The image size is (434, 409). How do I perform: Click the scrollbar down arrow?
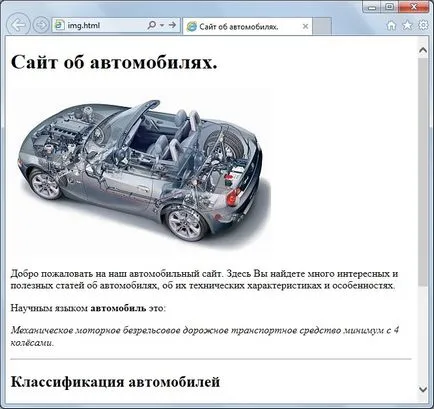(423, 389)
